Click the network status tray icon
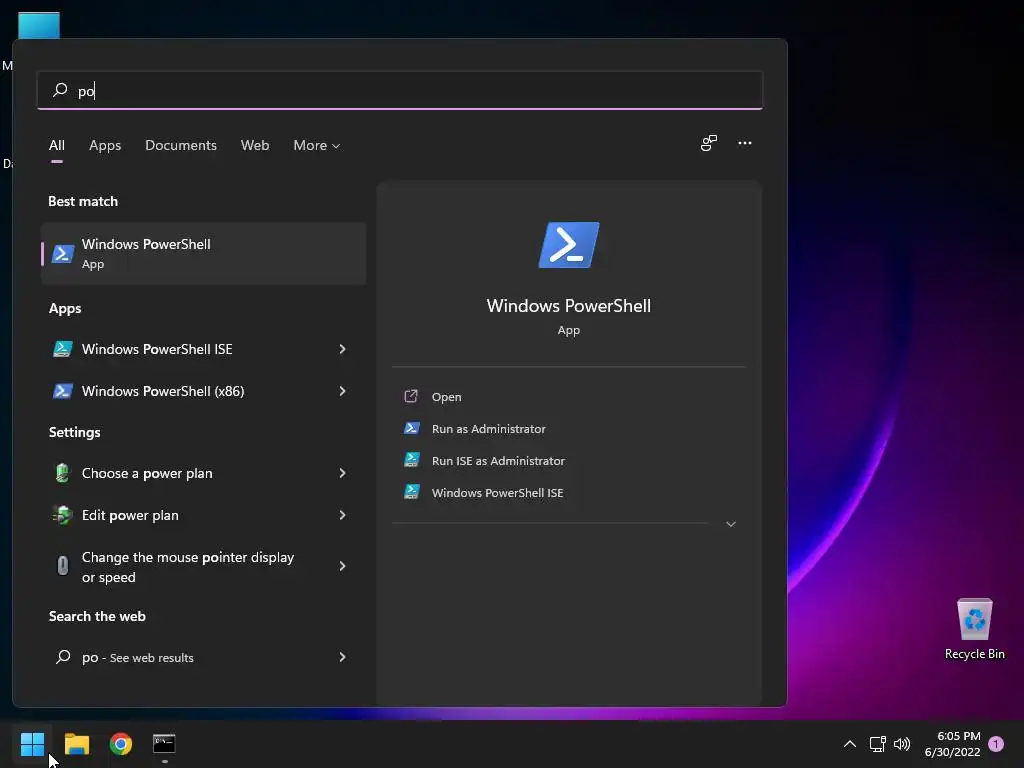Screen dimensions: 1024x768 tap(878, 744)
